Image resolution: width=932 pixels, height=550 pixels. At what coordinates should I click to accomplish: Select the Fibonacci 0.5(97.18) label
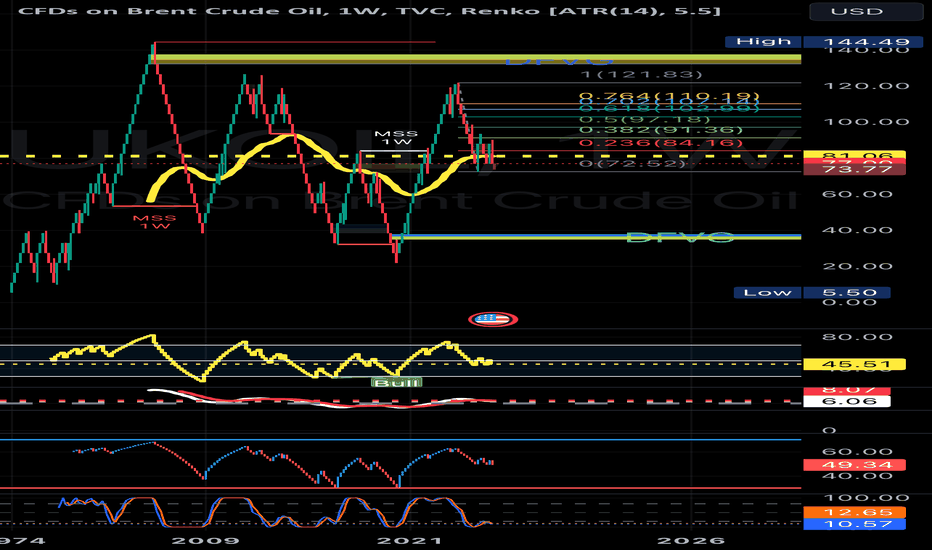point(645,120)
